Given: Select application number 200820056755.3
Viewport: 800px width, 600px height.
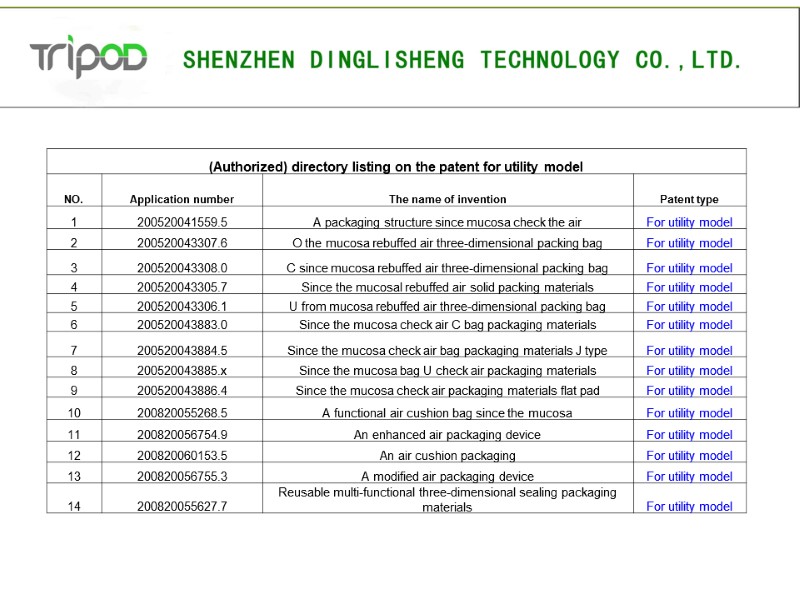Looking at the screenshot, I should point(182,477).
